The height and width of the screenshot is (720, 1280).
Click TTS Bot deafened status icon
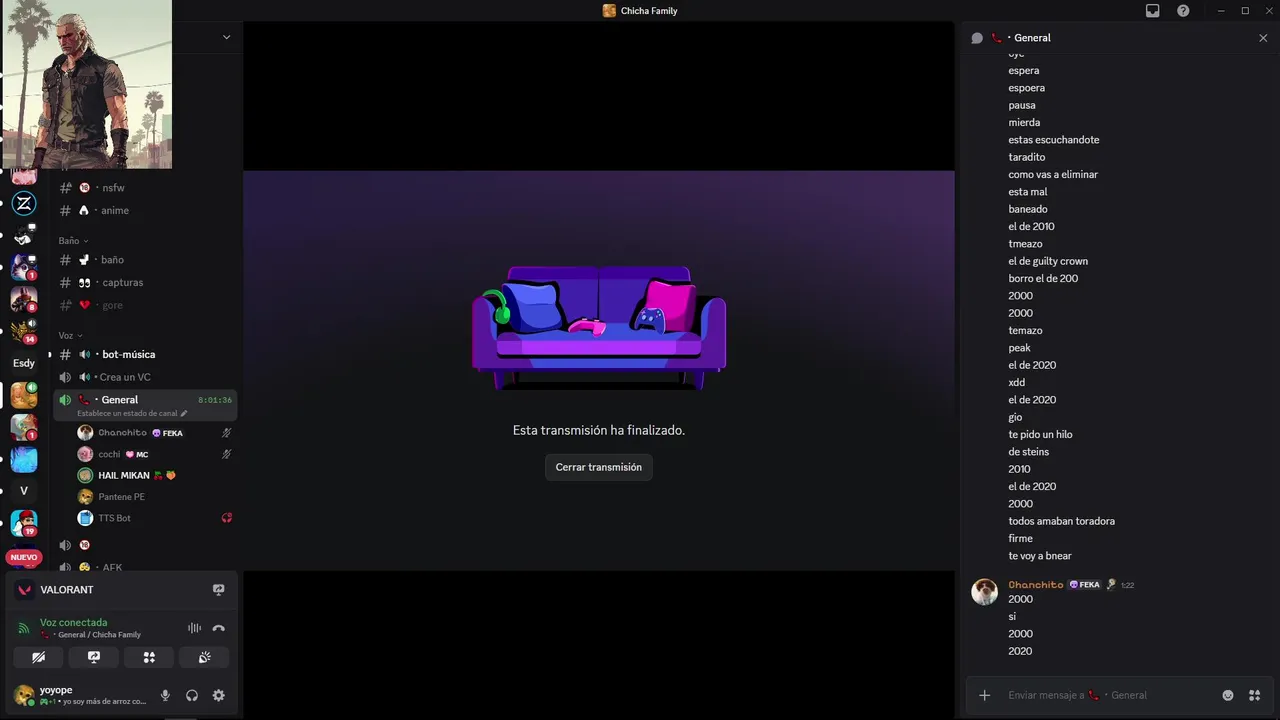226,518
